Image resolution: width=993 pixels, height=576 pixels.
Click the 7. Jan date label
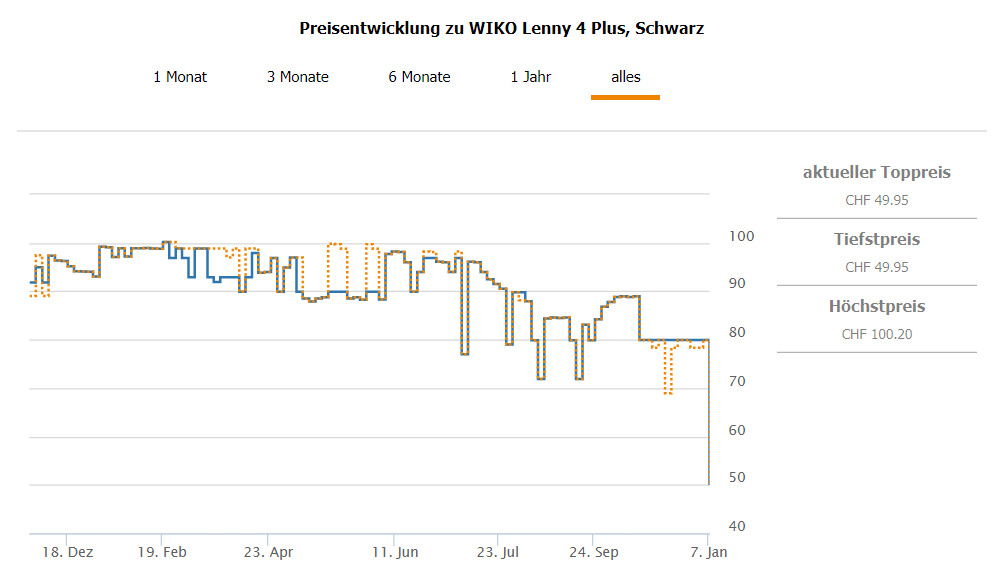(x=707, y=552)
